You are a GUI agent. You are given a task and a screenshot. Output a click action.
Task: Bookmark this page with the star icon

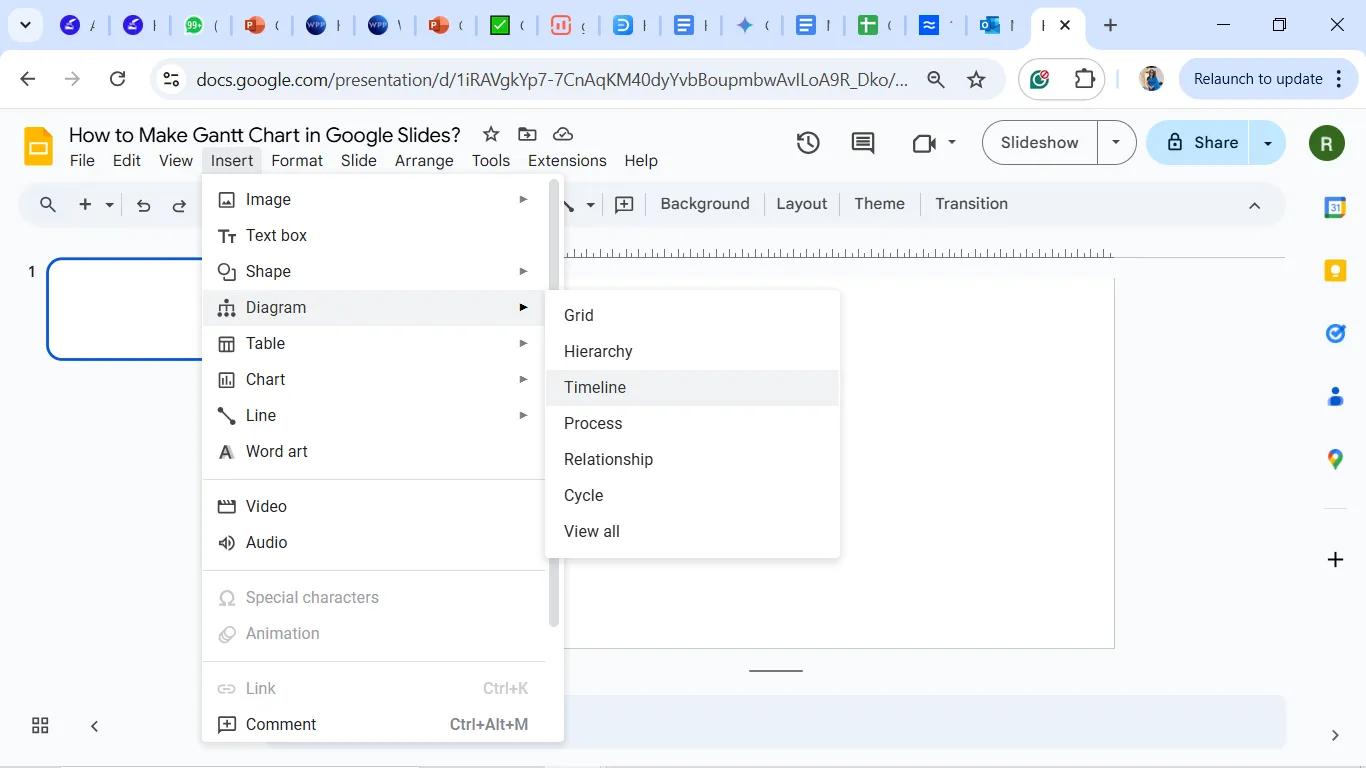[977, 79]
